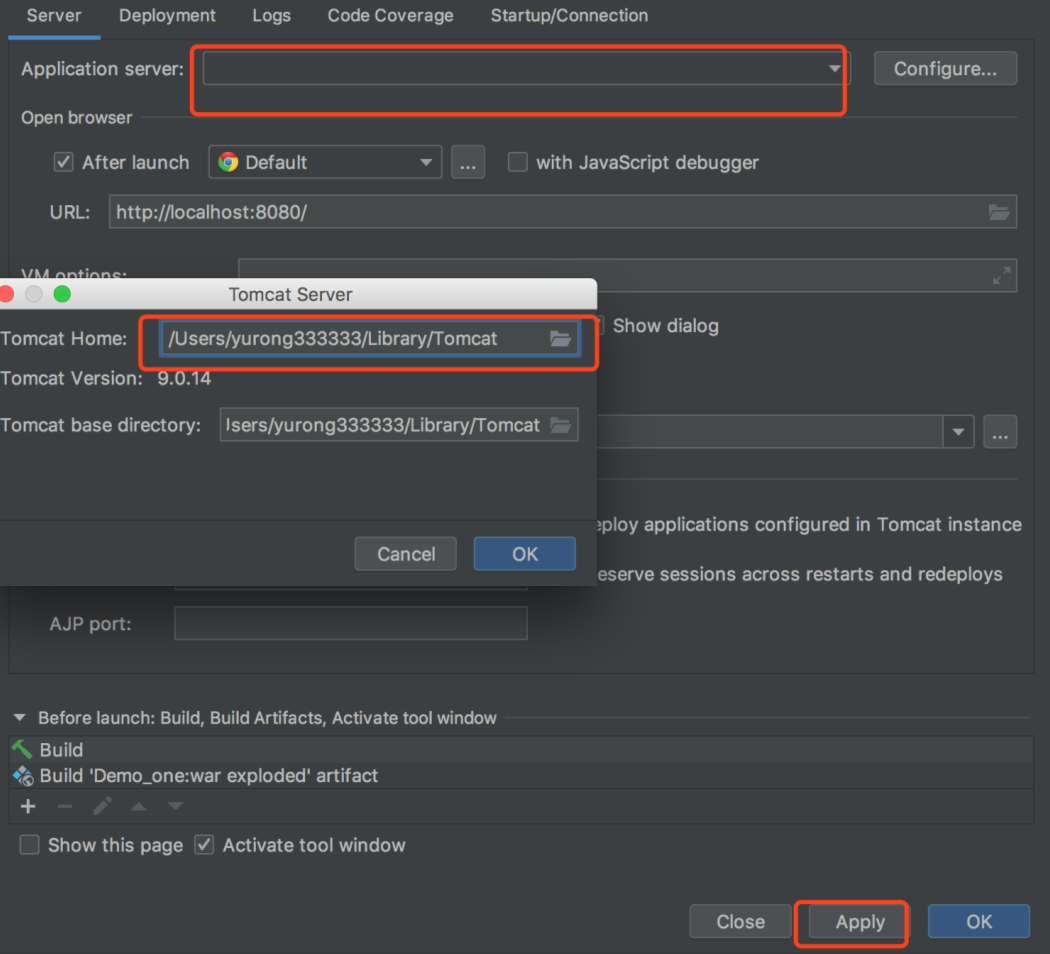Edit the task with the pencil icon
Viewport: 1050px width, 954px height.
click(102, 806)
